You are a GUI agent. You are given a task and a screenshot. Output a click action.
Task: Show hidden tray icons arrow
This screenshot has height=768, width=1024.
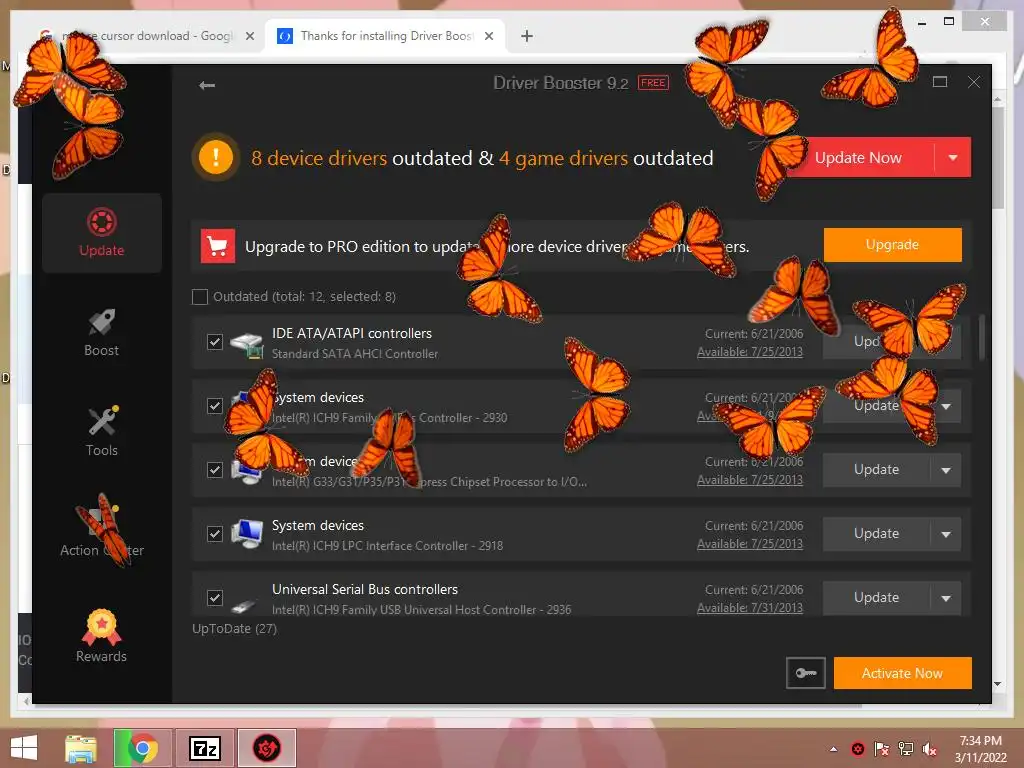coord(833,749)
